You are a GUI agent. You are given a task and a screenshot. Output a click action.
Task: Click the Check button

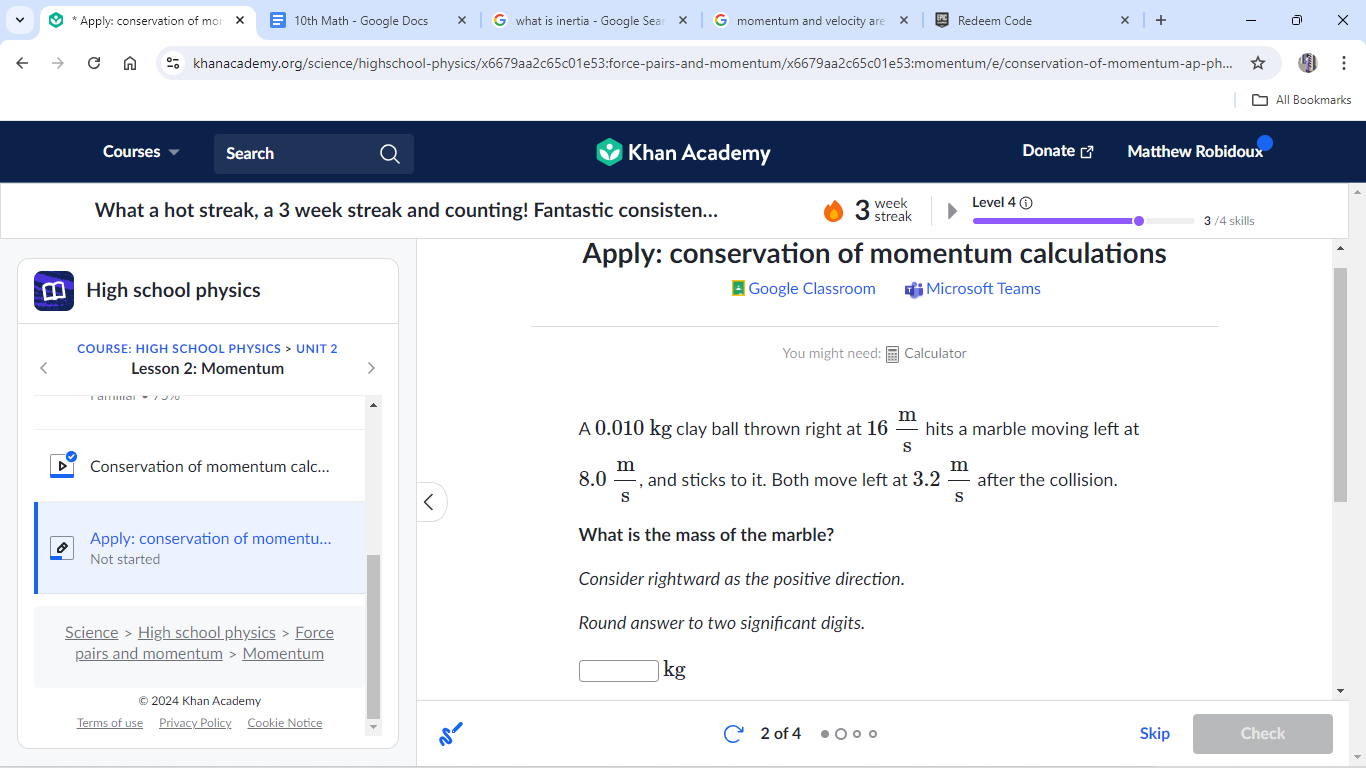pos(1262,734)
